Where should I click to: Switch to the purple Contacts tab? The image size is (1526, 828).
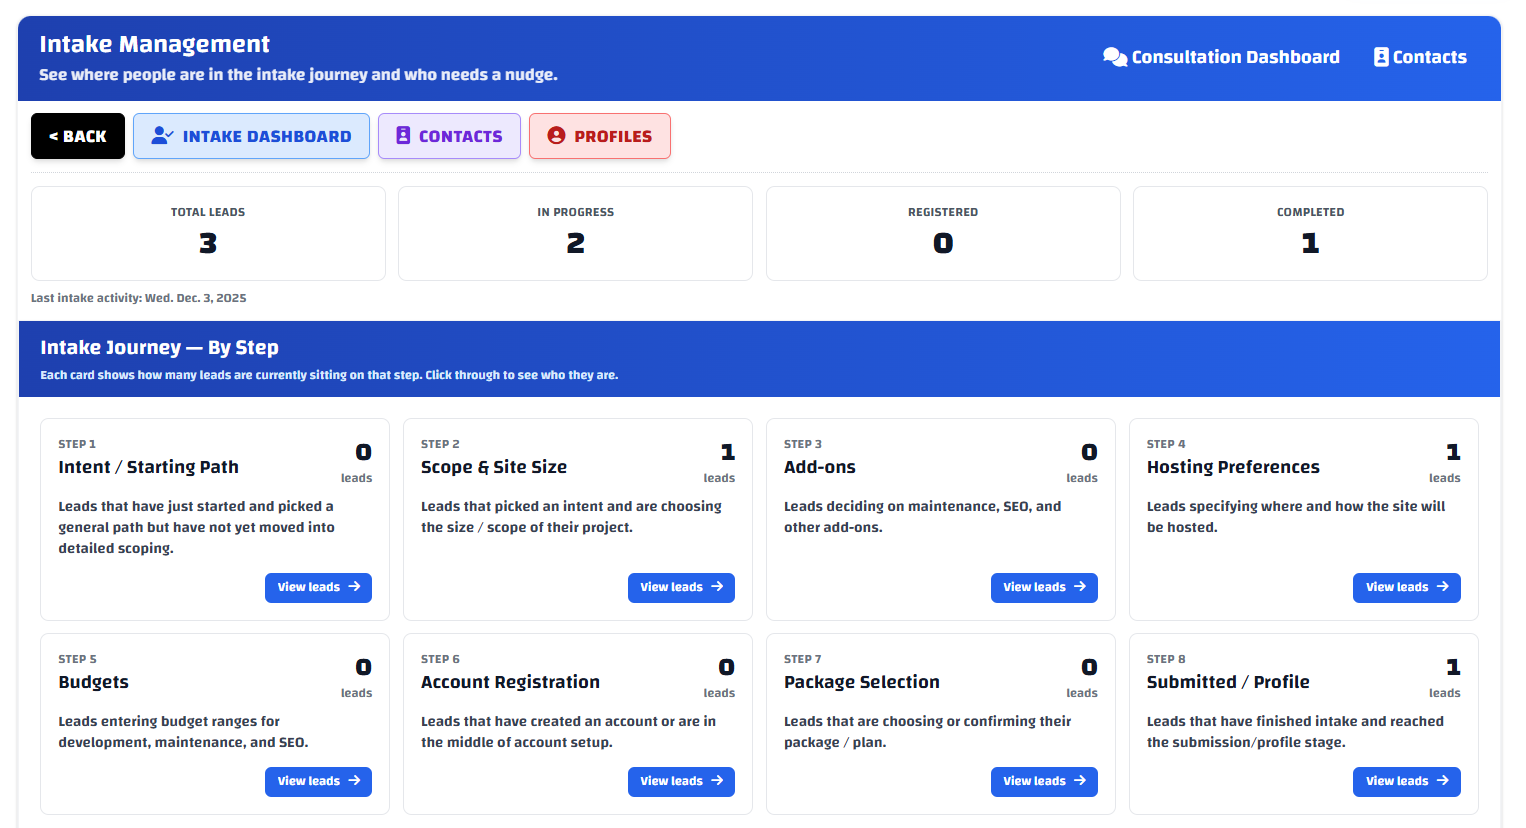(x=449, y=136)
